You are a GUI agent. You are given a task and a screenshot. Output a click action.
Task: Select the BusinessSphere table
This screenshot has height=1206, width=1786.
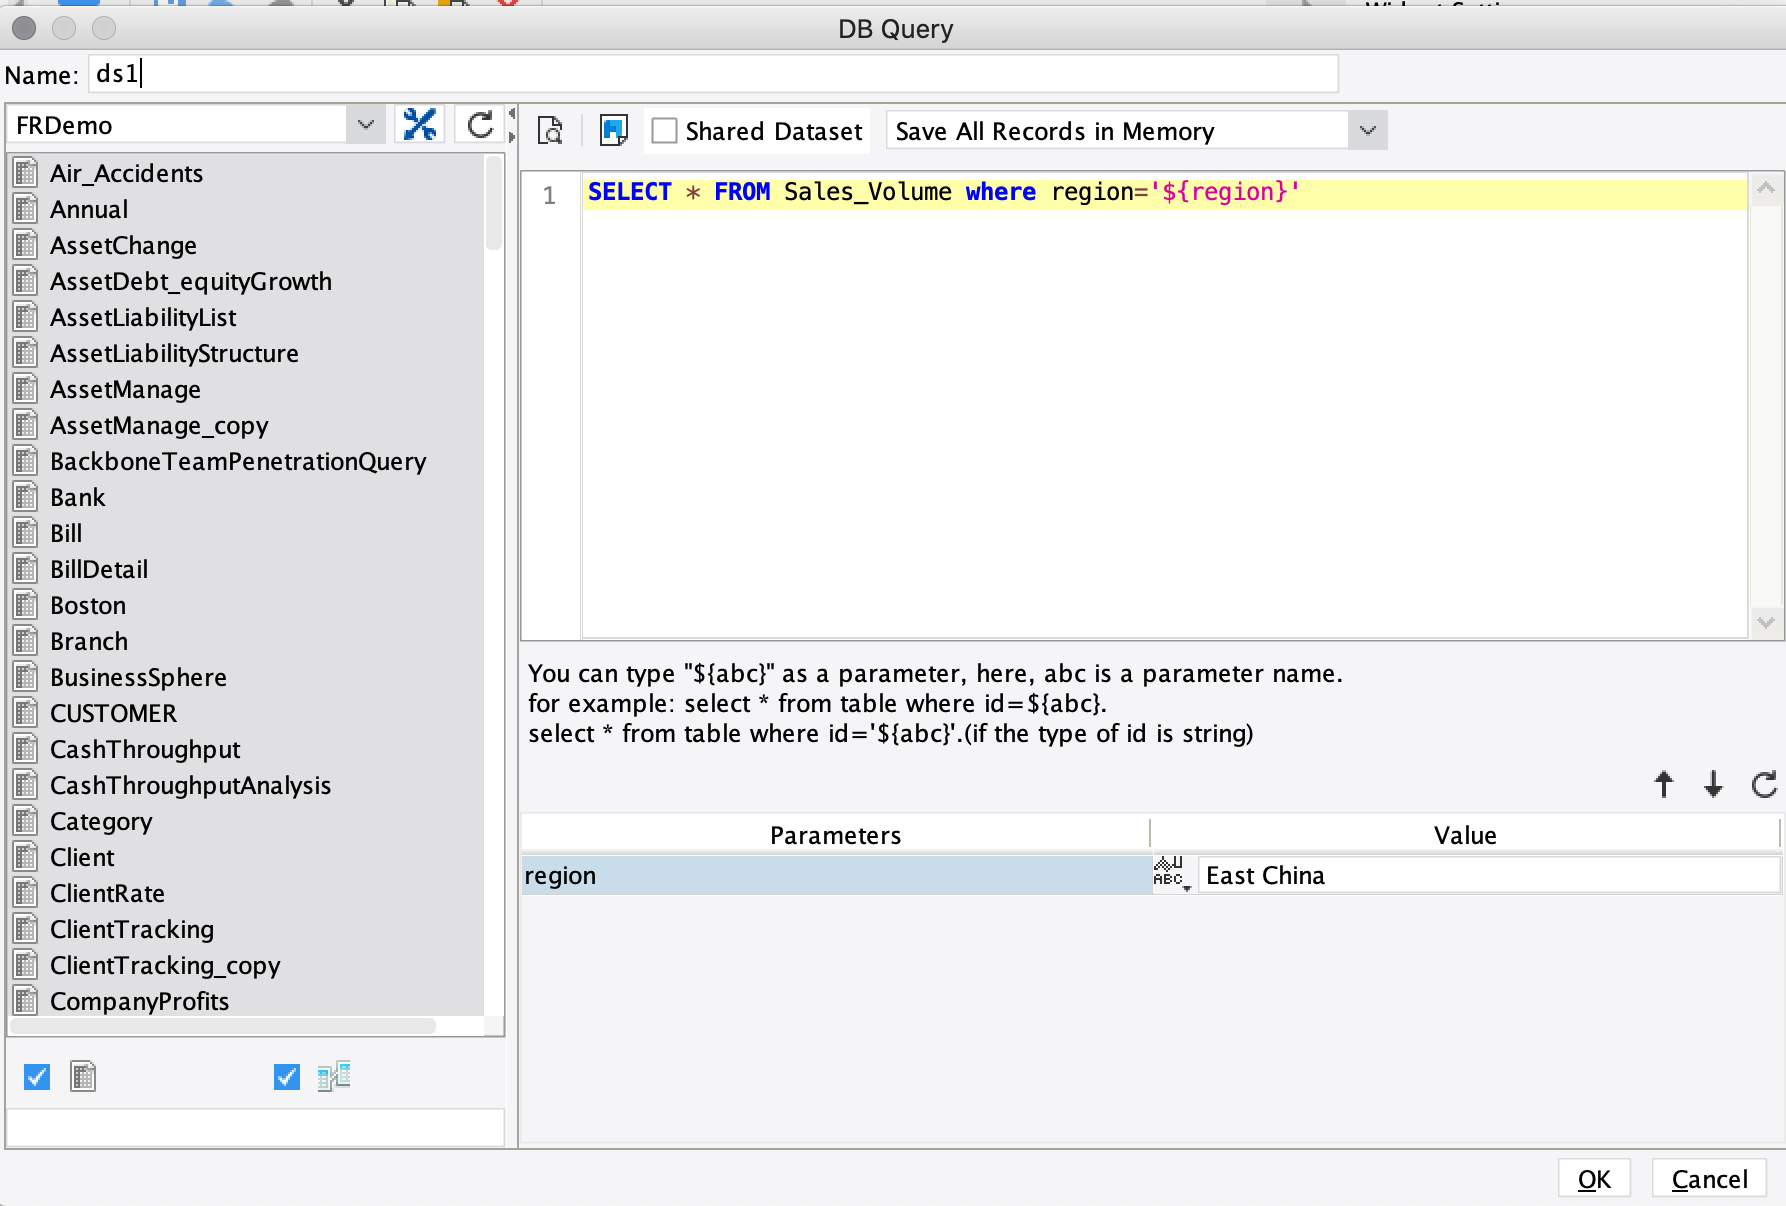pos(138,677)
